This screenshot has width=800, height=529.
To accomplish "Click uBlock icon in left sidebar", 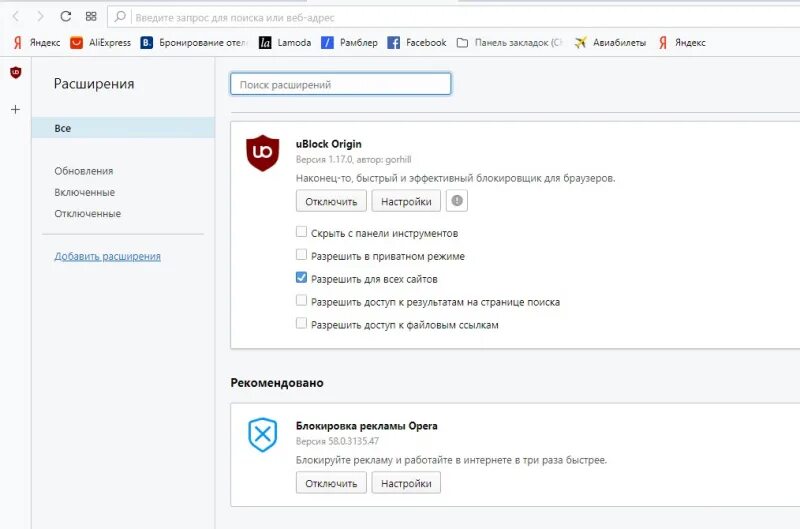I will point(16,72).
